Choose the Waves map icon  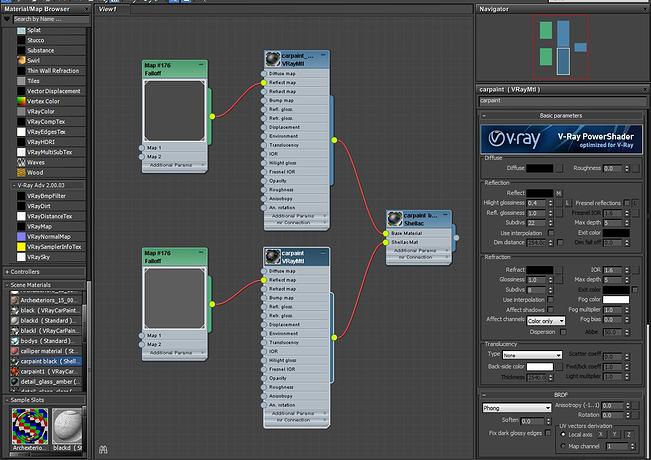coord(20,161)
